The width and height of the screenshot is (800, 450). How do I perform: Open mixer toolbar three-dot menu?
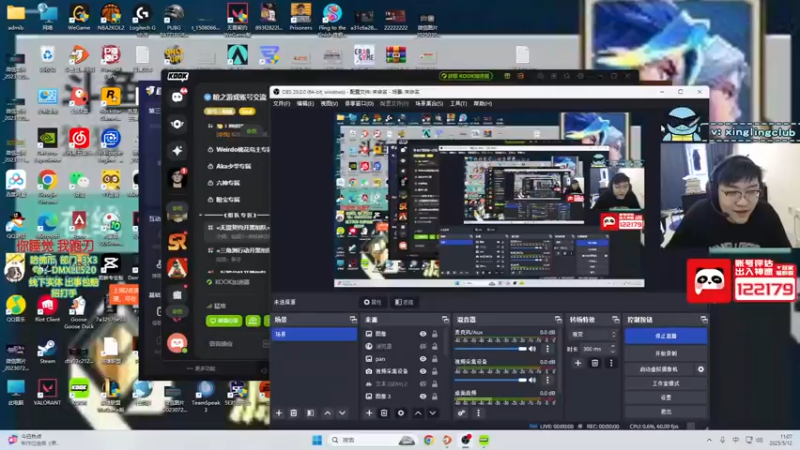click(479, 413)
